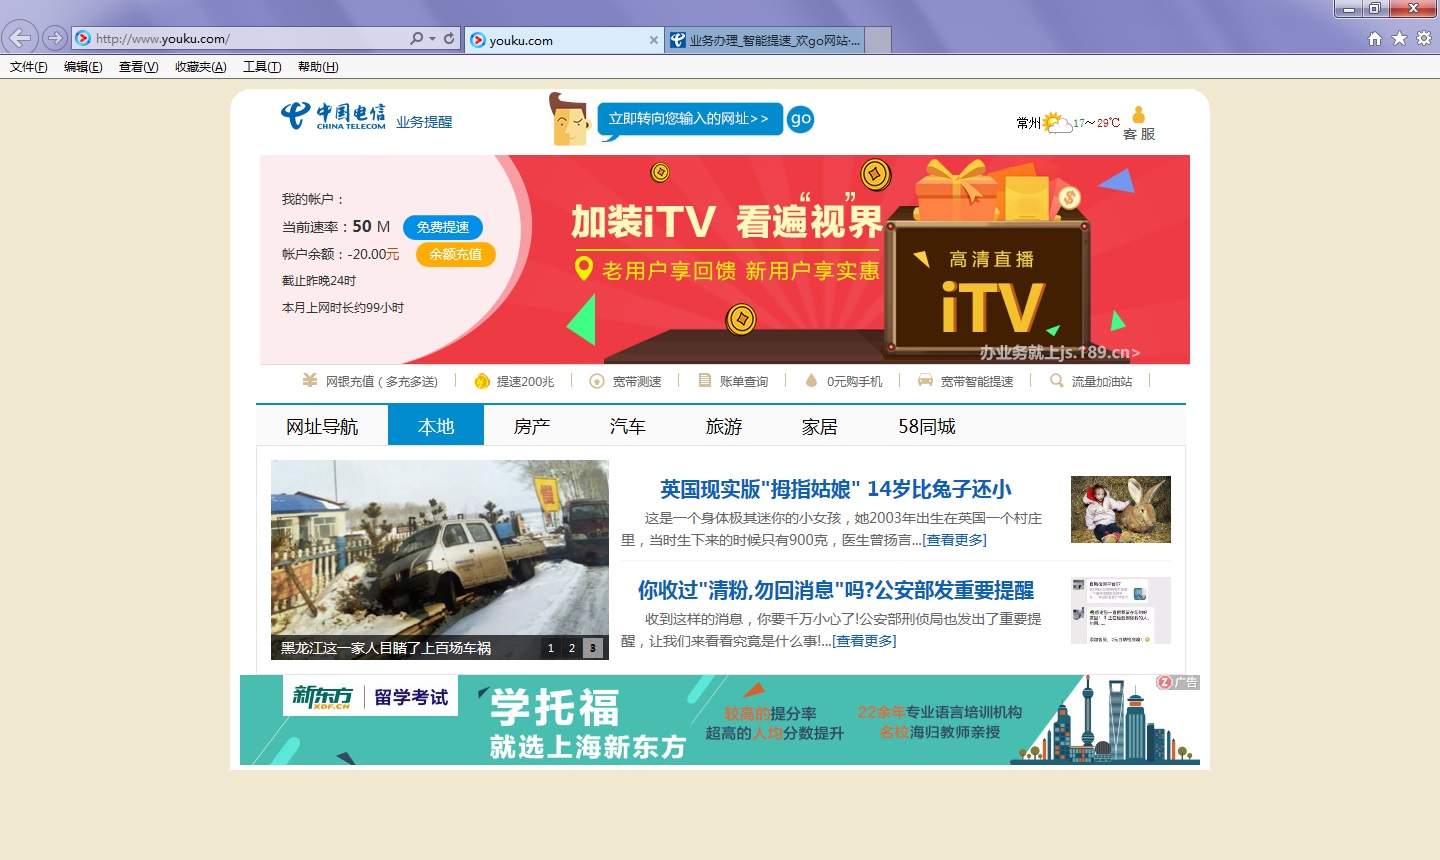Switch to the 业务办理_智能提速 tab

pos(765,40)
